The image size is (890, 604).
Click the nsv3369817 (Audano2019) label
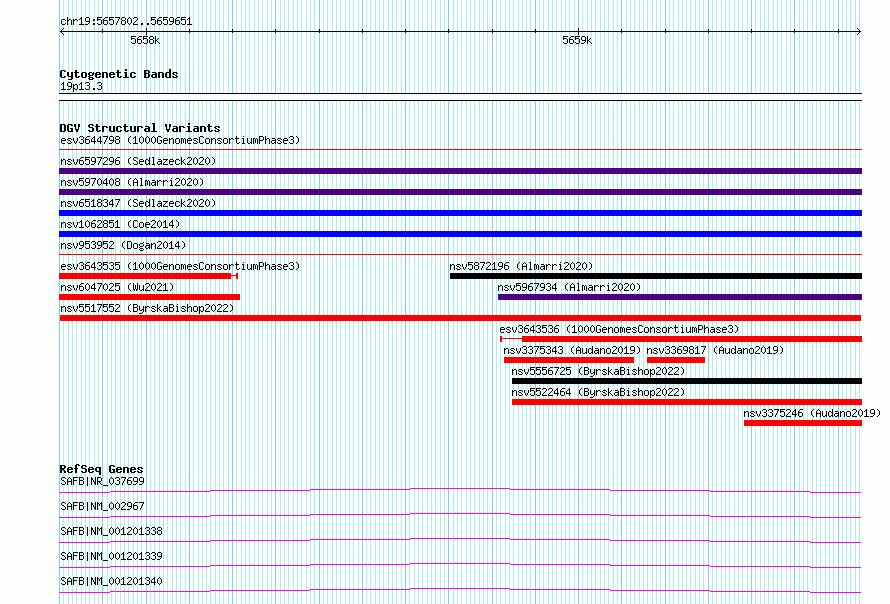coord(715,350)
